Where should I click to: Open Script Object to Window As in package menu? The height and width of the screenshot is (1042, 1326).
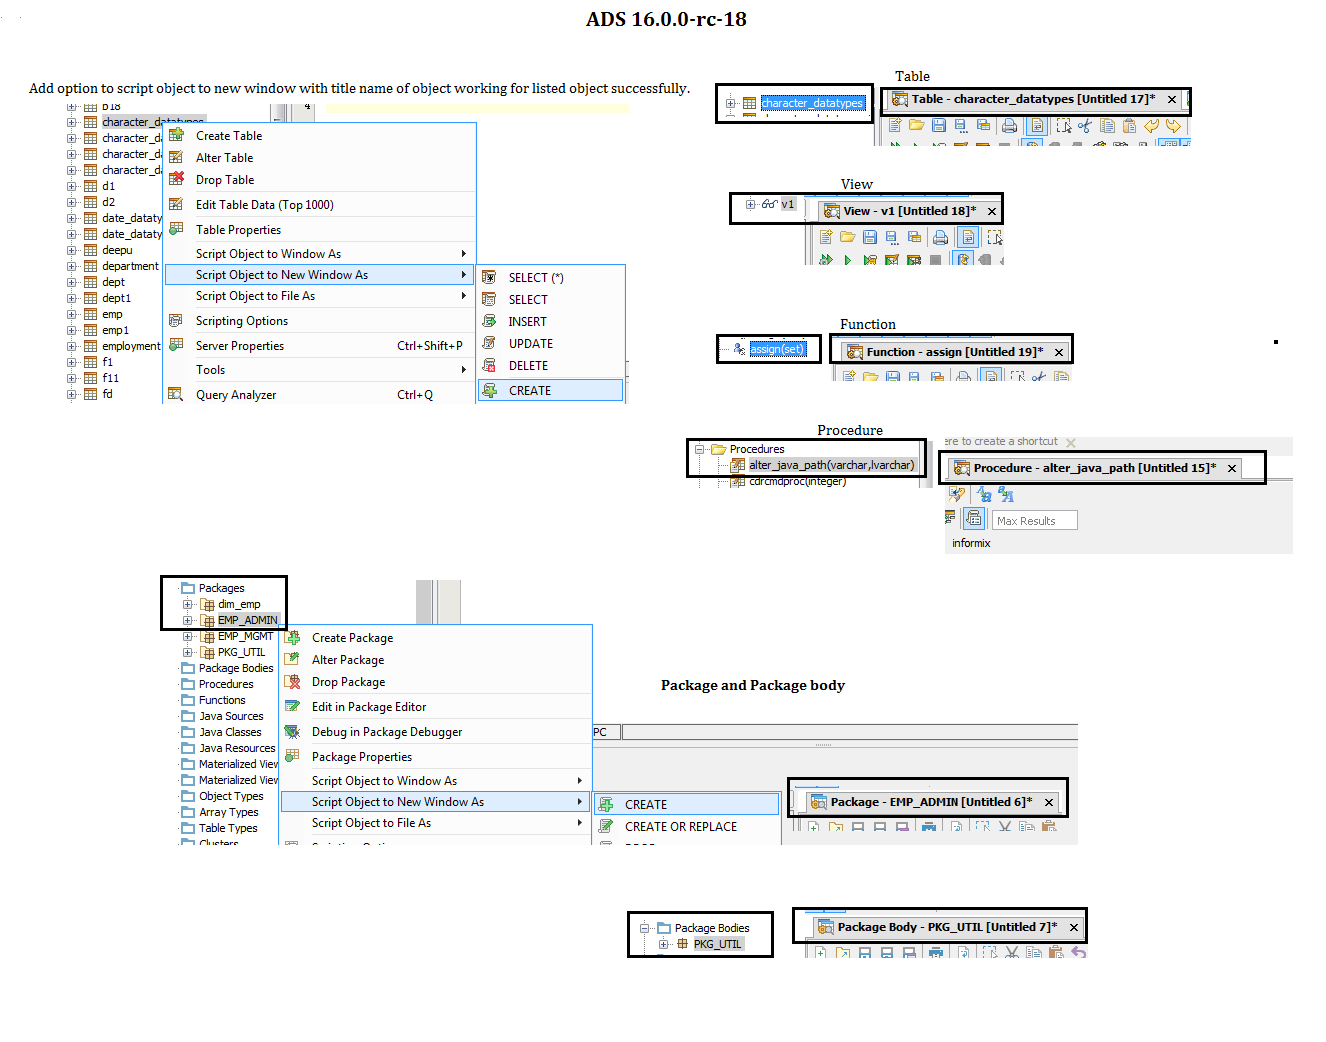(436, 780)
